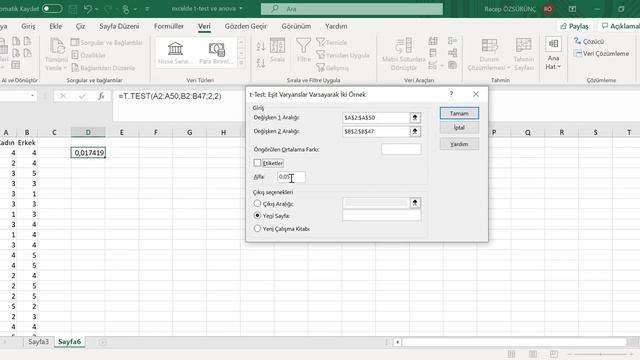The height and width of the screenshot is (360, 640).
Task: Close the t-Test dialog with X
Action: coord(476,94)
